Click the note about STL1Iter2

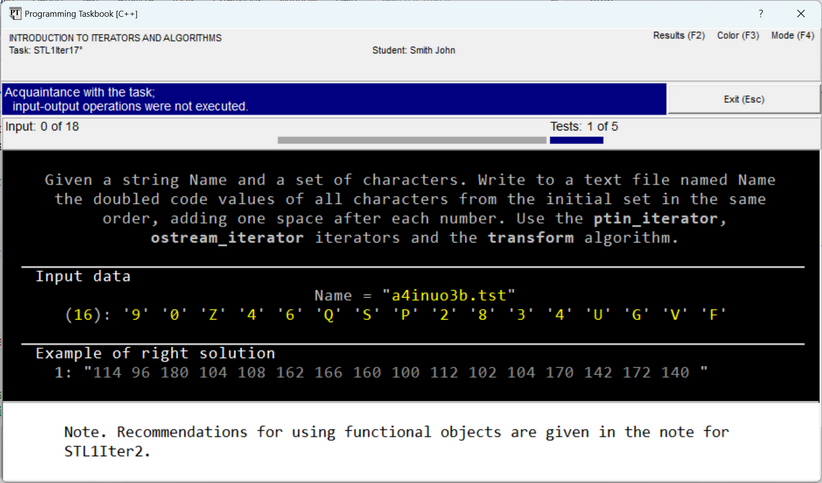pos(396,441)
